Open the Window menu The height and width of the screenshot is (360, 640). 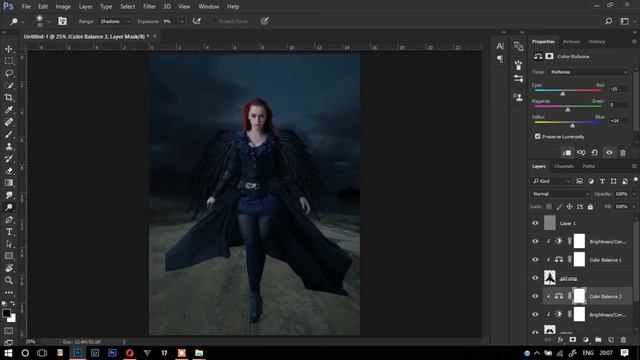click(209, 7)
